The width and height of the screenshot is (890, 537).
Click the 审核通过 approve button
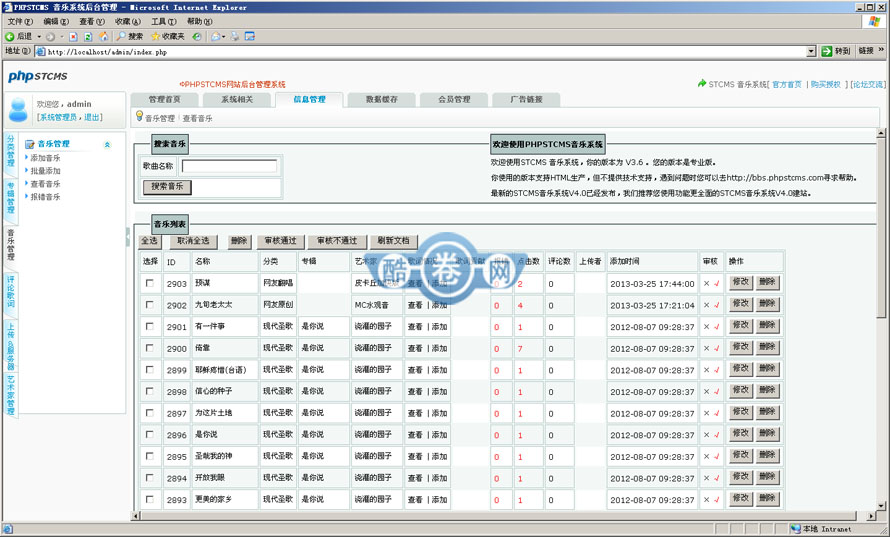pyautogui.click(x=280, y=241)
